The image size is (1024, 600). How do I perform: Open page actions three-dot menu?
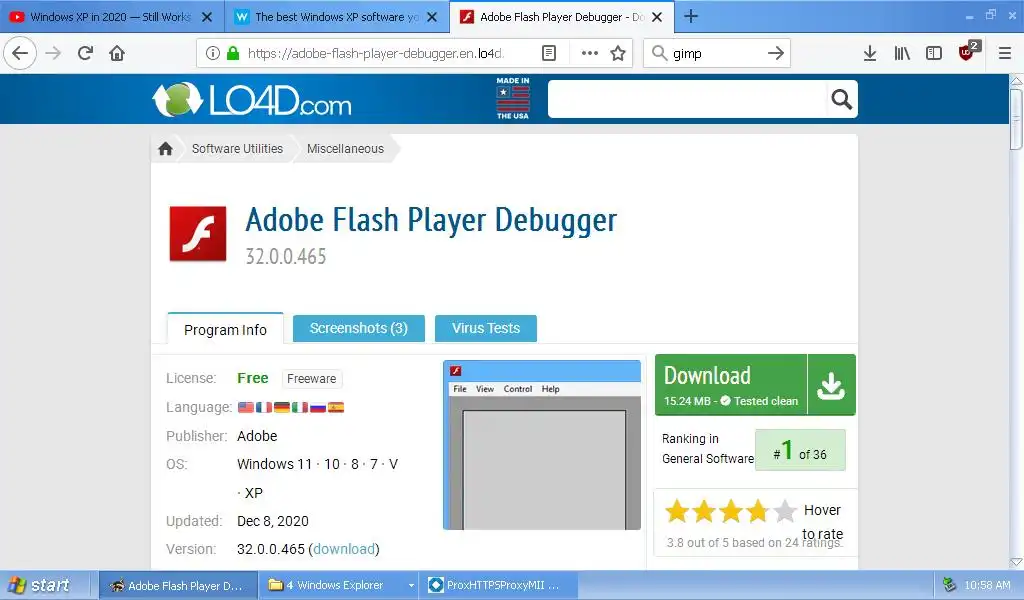589,53
